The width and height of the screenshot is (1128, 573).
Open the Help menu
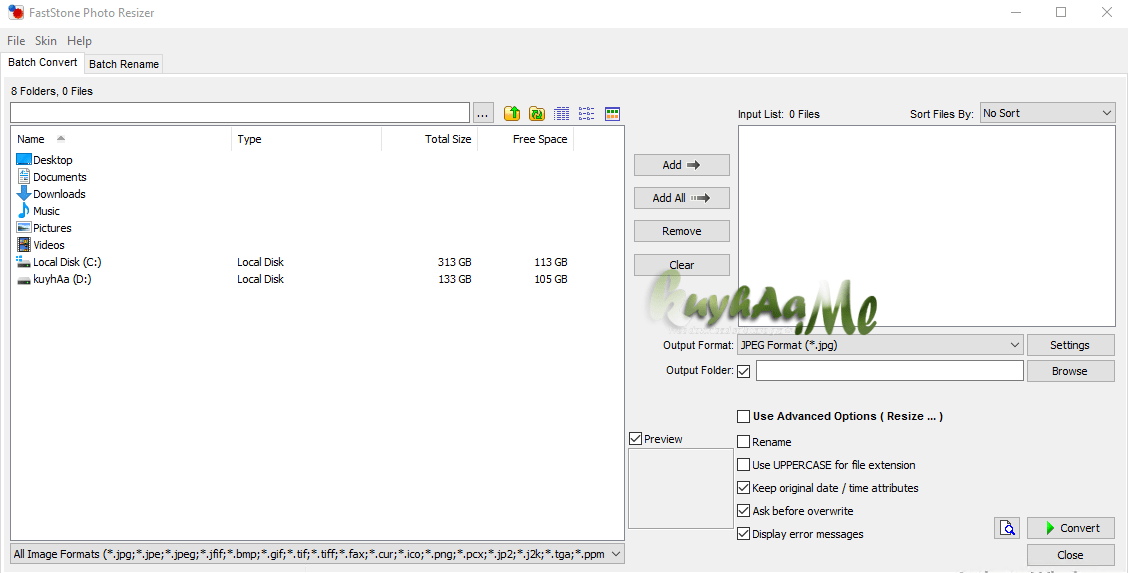tap(79, 41)
